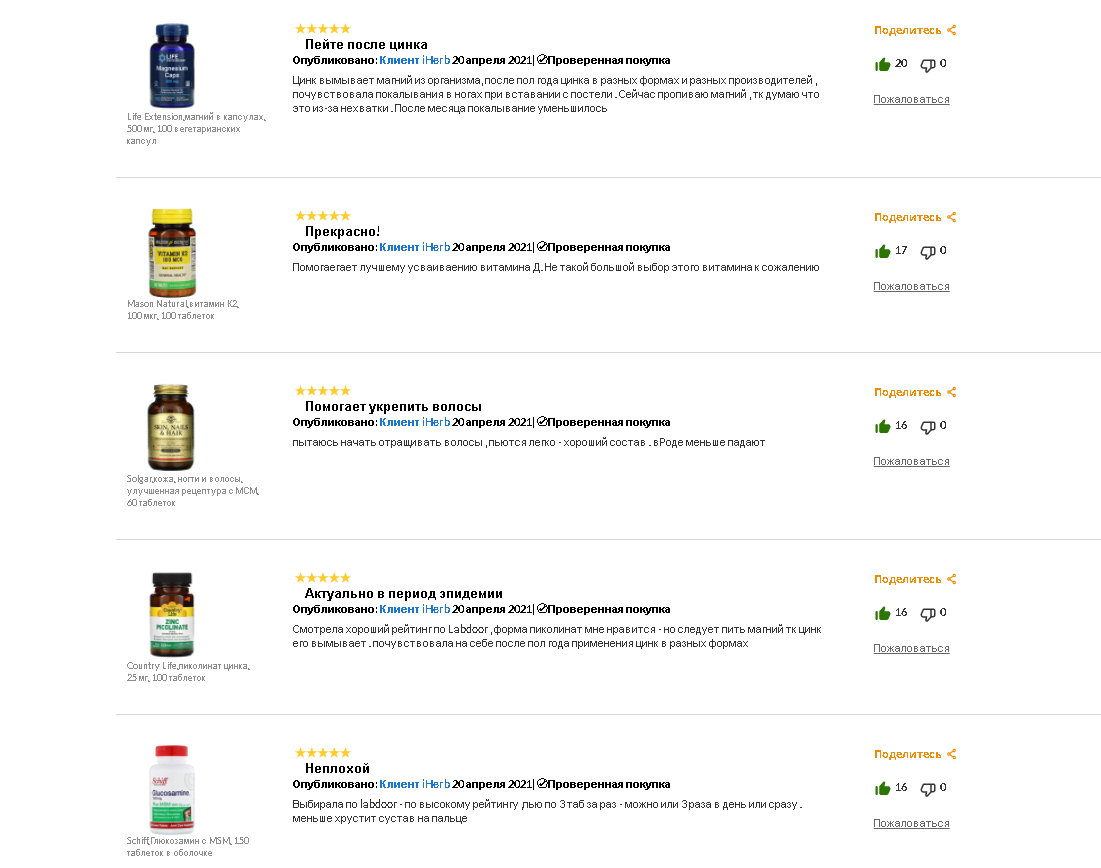Viewport: 1101px width, 868px height.
Task: Share the 'Помогает укрепить волосы' review
Action: [915, 392]
